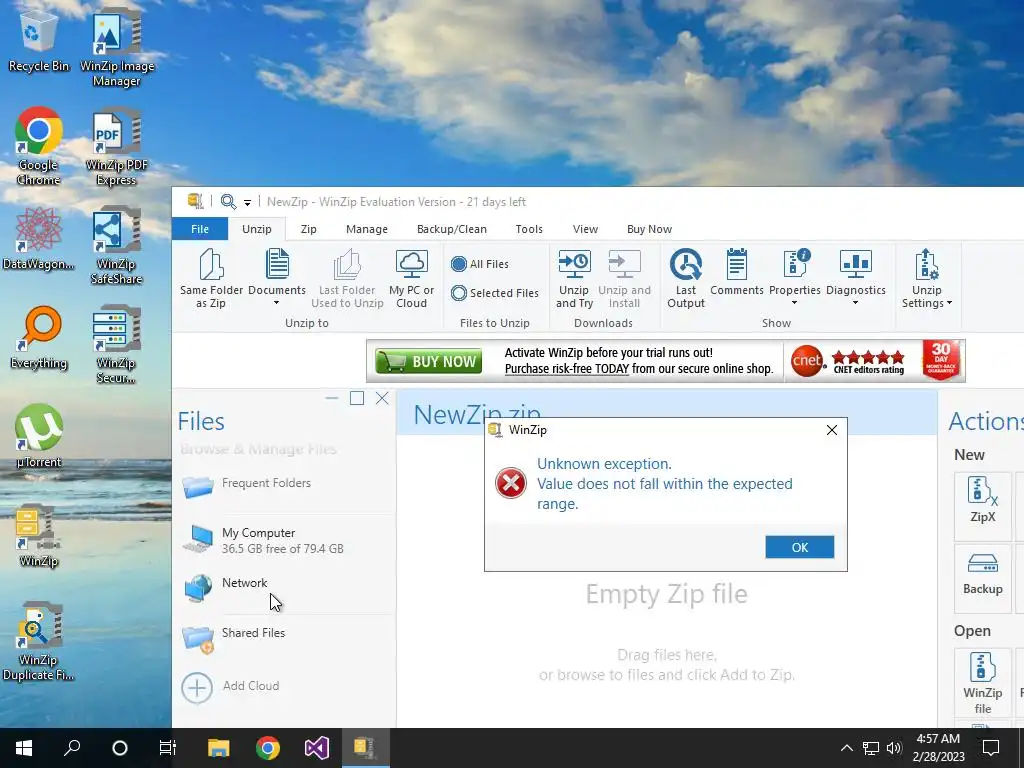
Task: Minimize the Files pane
Action: (x=332, y=398)
